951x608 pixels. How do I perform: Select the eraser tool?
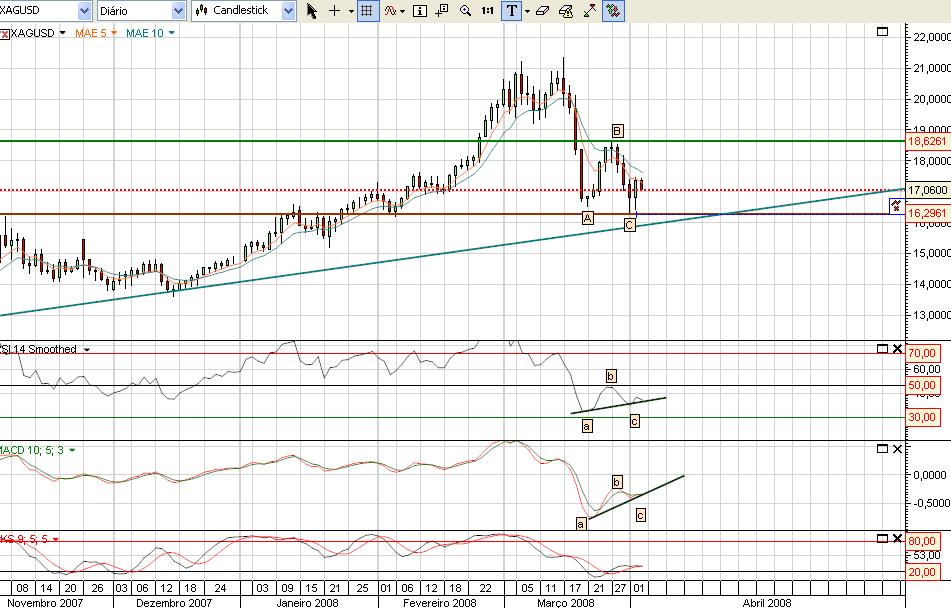point(542,11)
